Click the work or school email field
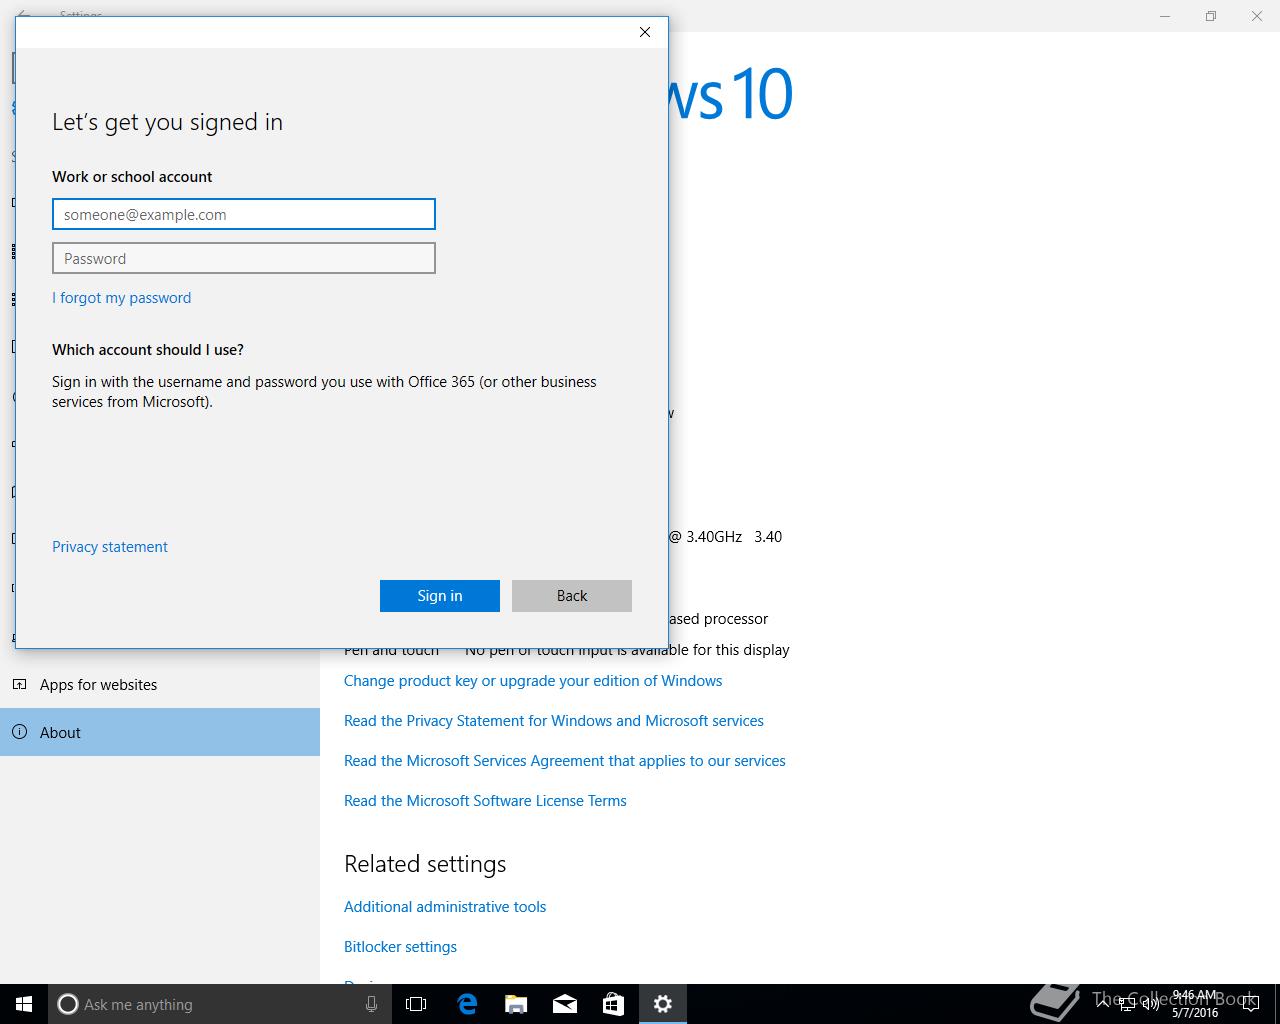 pos(244,214)
